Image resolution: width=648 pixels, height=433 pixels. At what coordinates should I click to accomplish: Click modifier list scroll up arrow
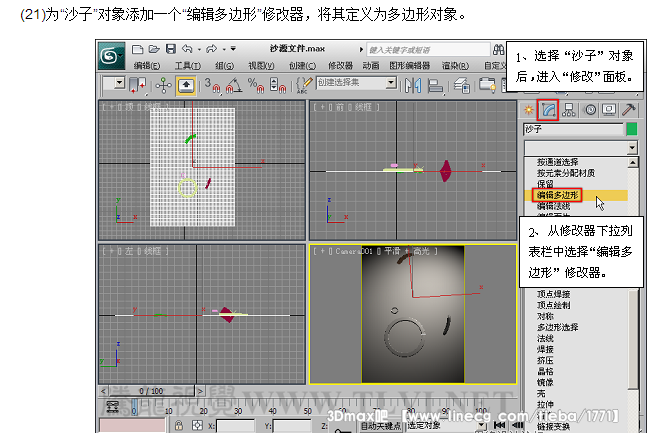coord(633,162)
